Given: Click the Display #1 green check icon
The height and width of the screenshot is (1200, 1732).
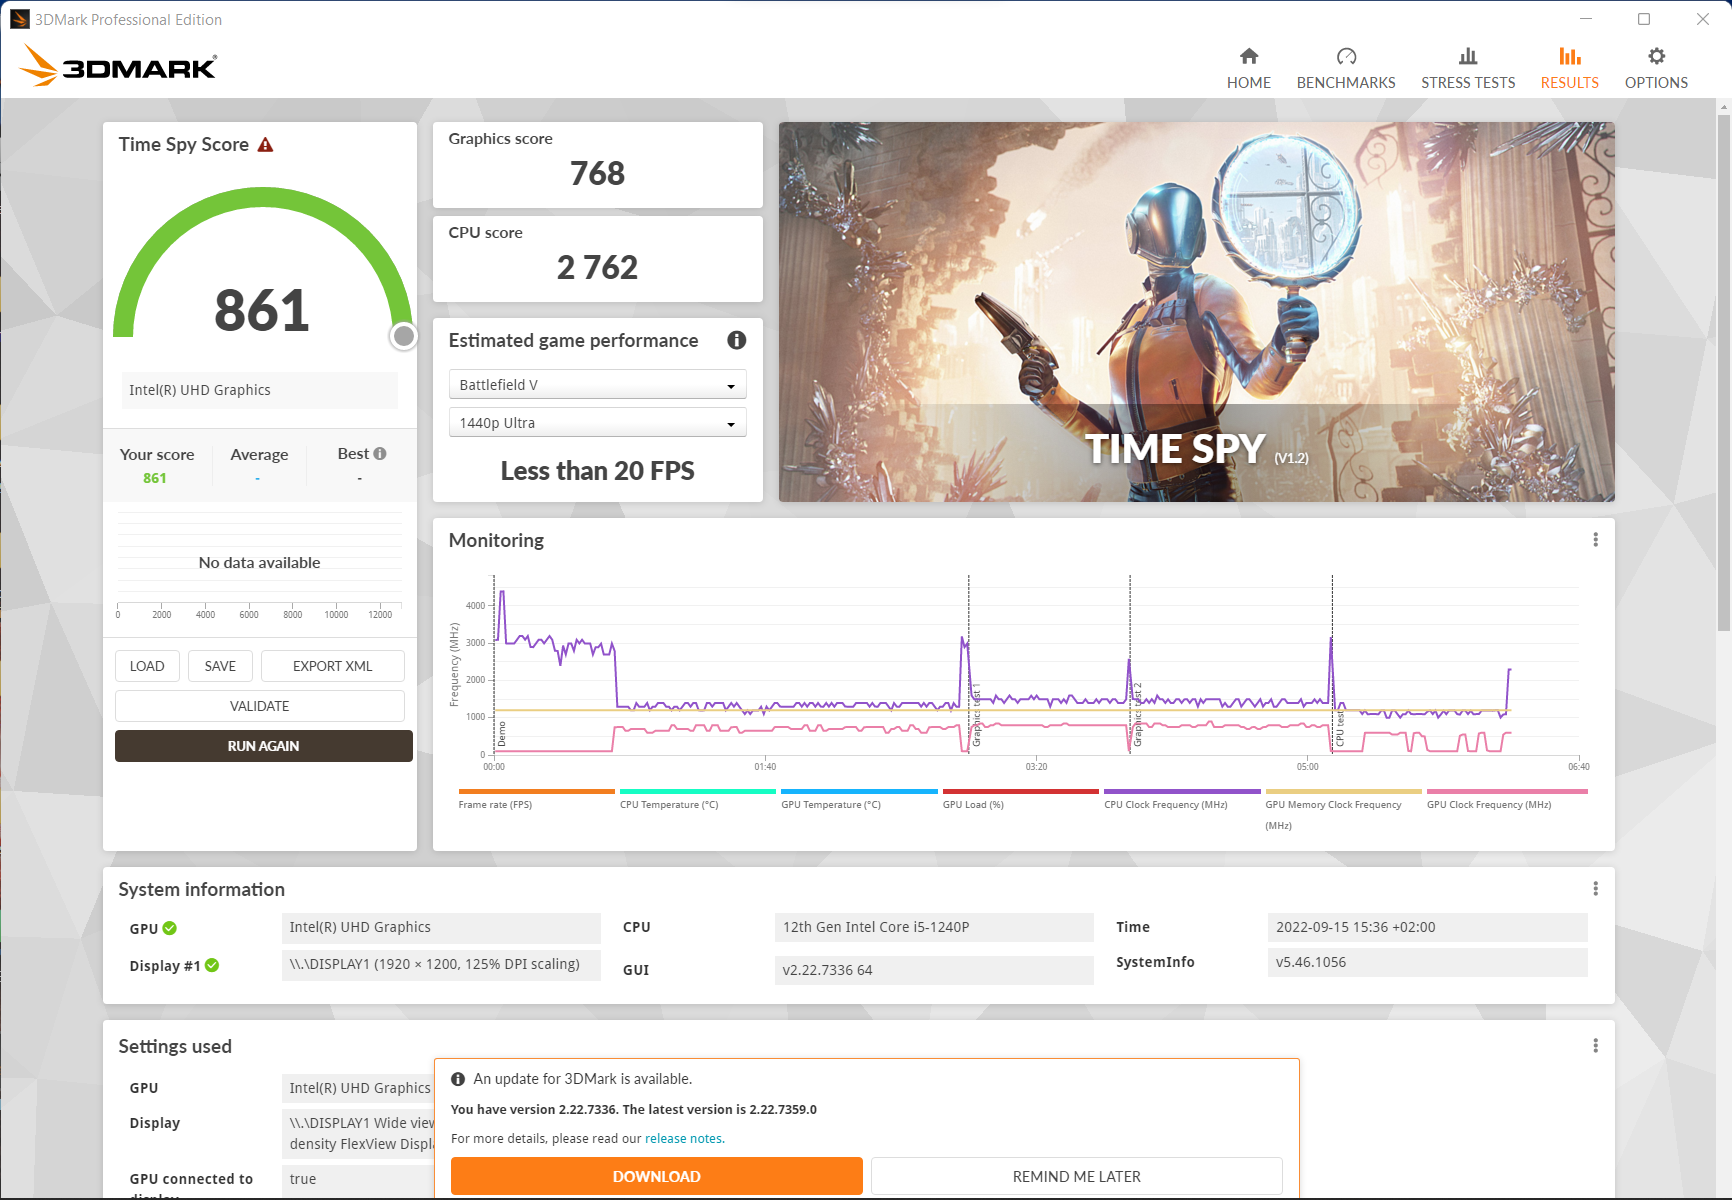Looking at the screenshot, I should coord(212,965).
